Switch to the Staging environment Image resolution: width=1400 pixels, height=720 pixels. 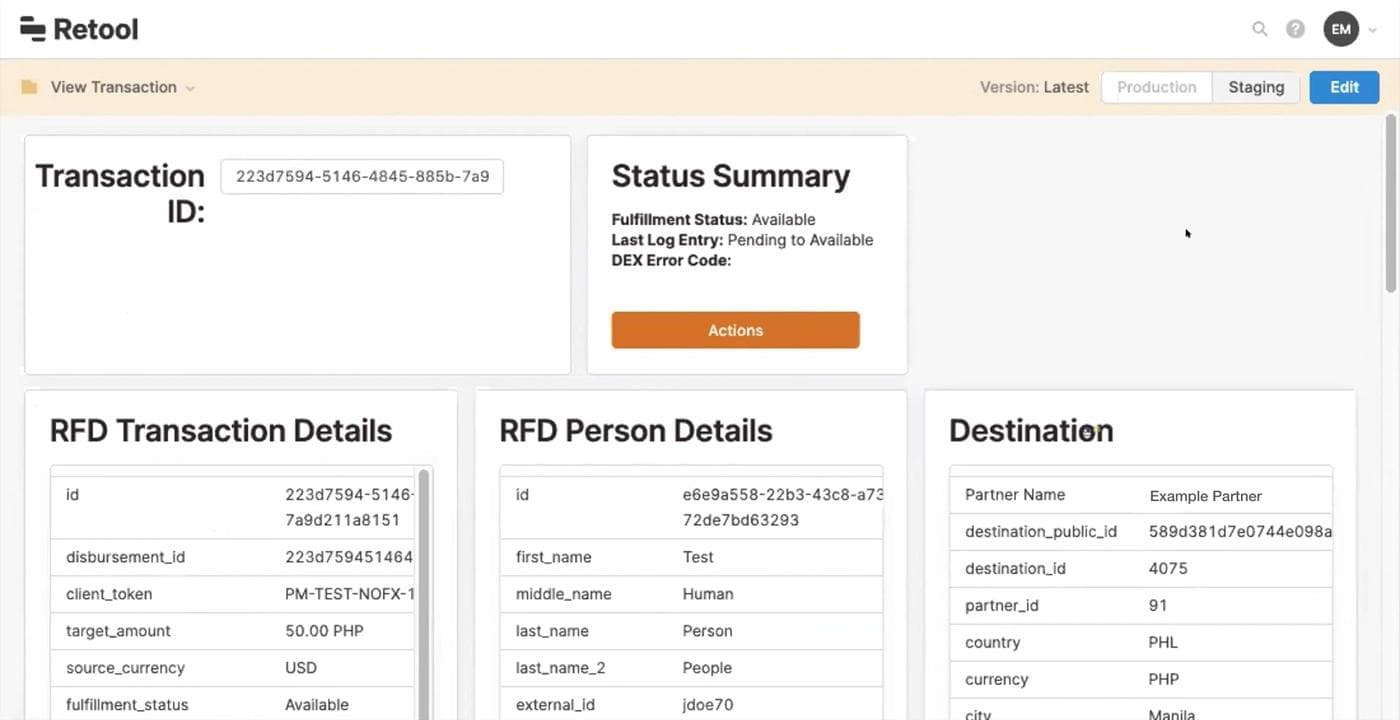(x=1256, y=87)
